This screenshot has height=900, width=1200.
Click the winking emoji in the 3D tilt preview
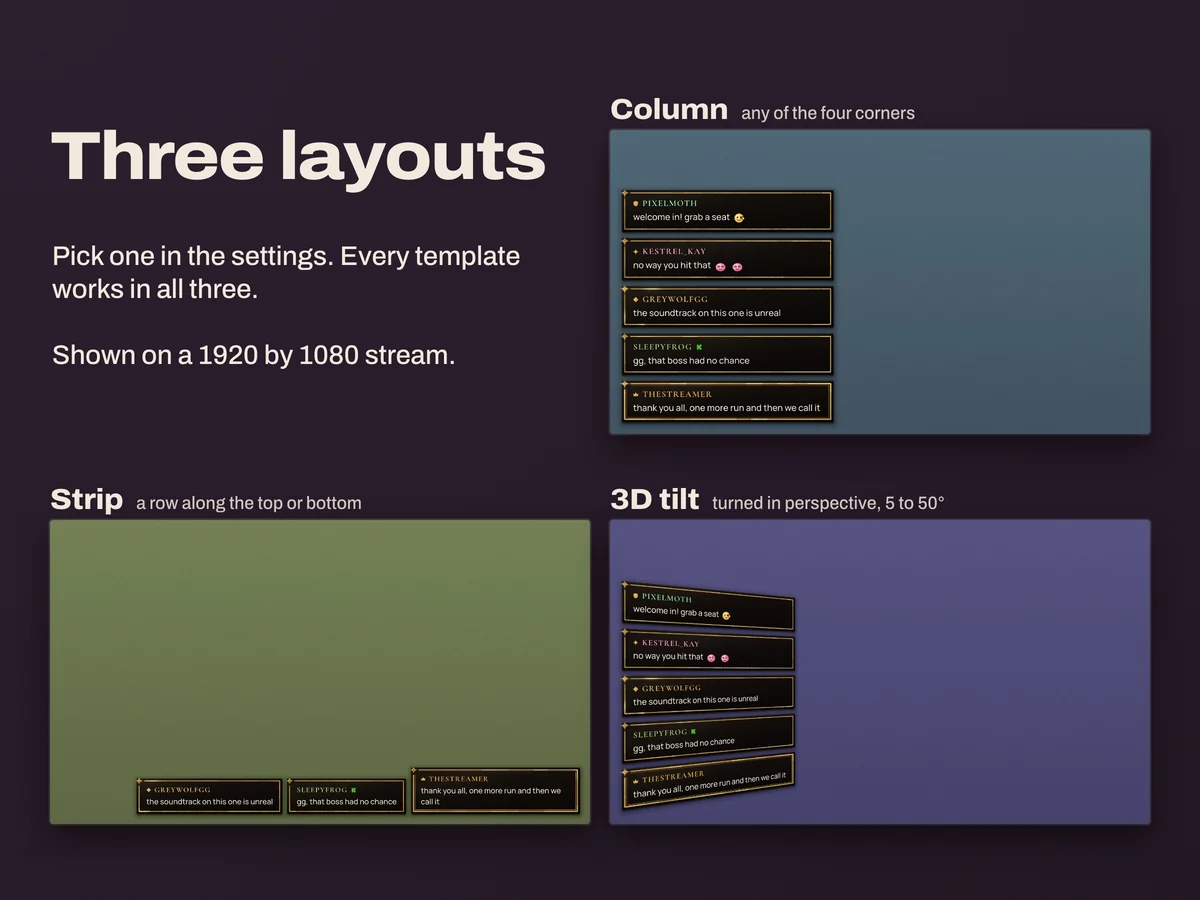pos(726,615)
